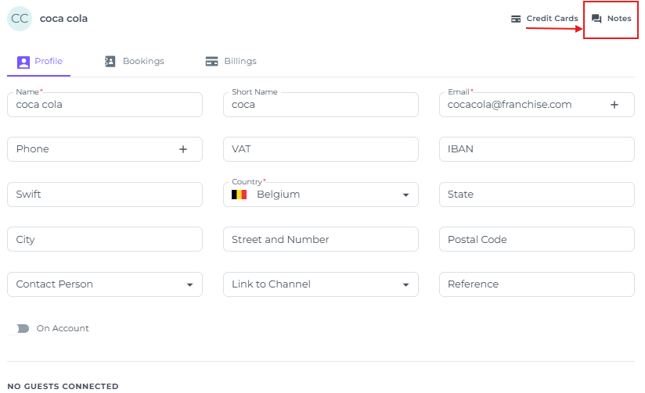
Task: Focus the VAT input field
Action: coord(321,149)
